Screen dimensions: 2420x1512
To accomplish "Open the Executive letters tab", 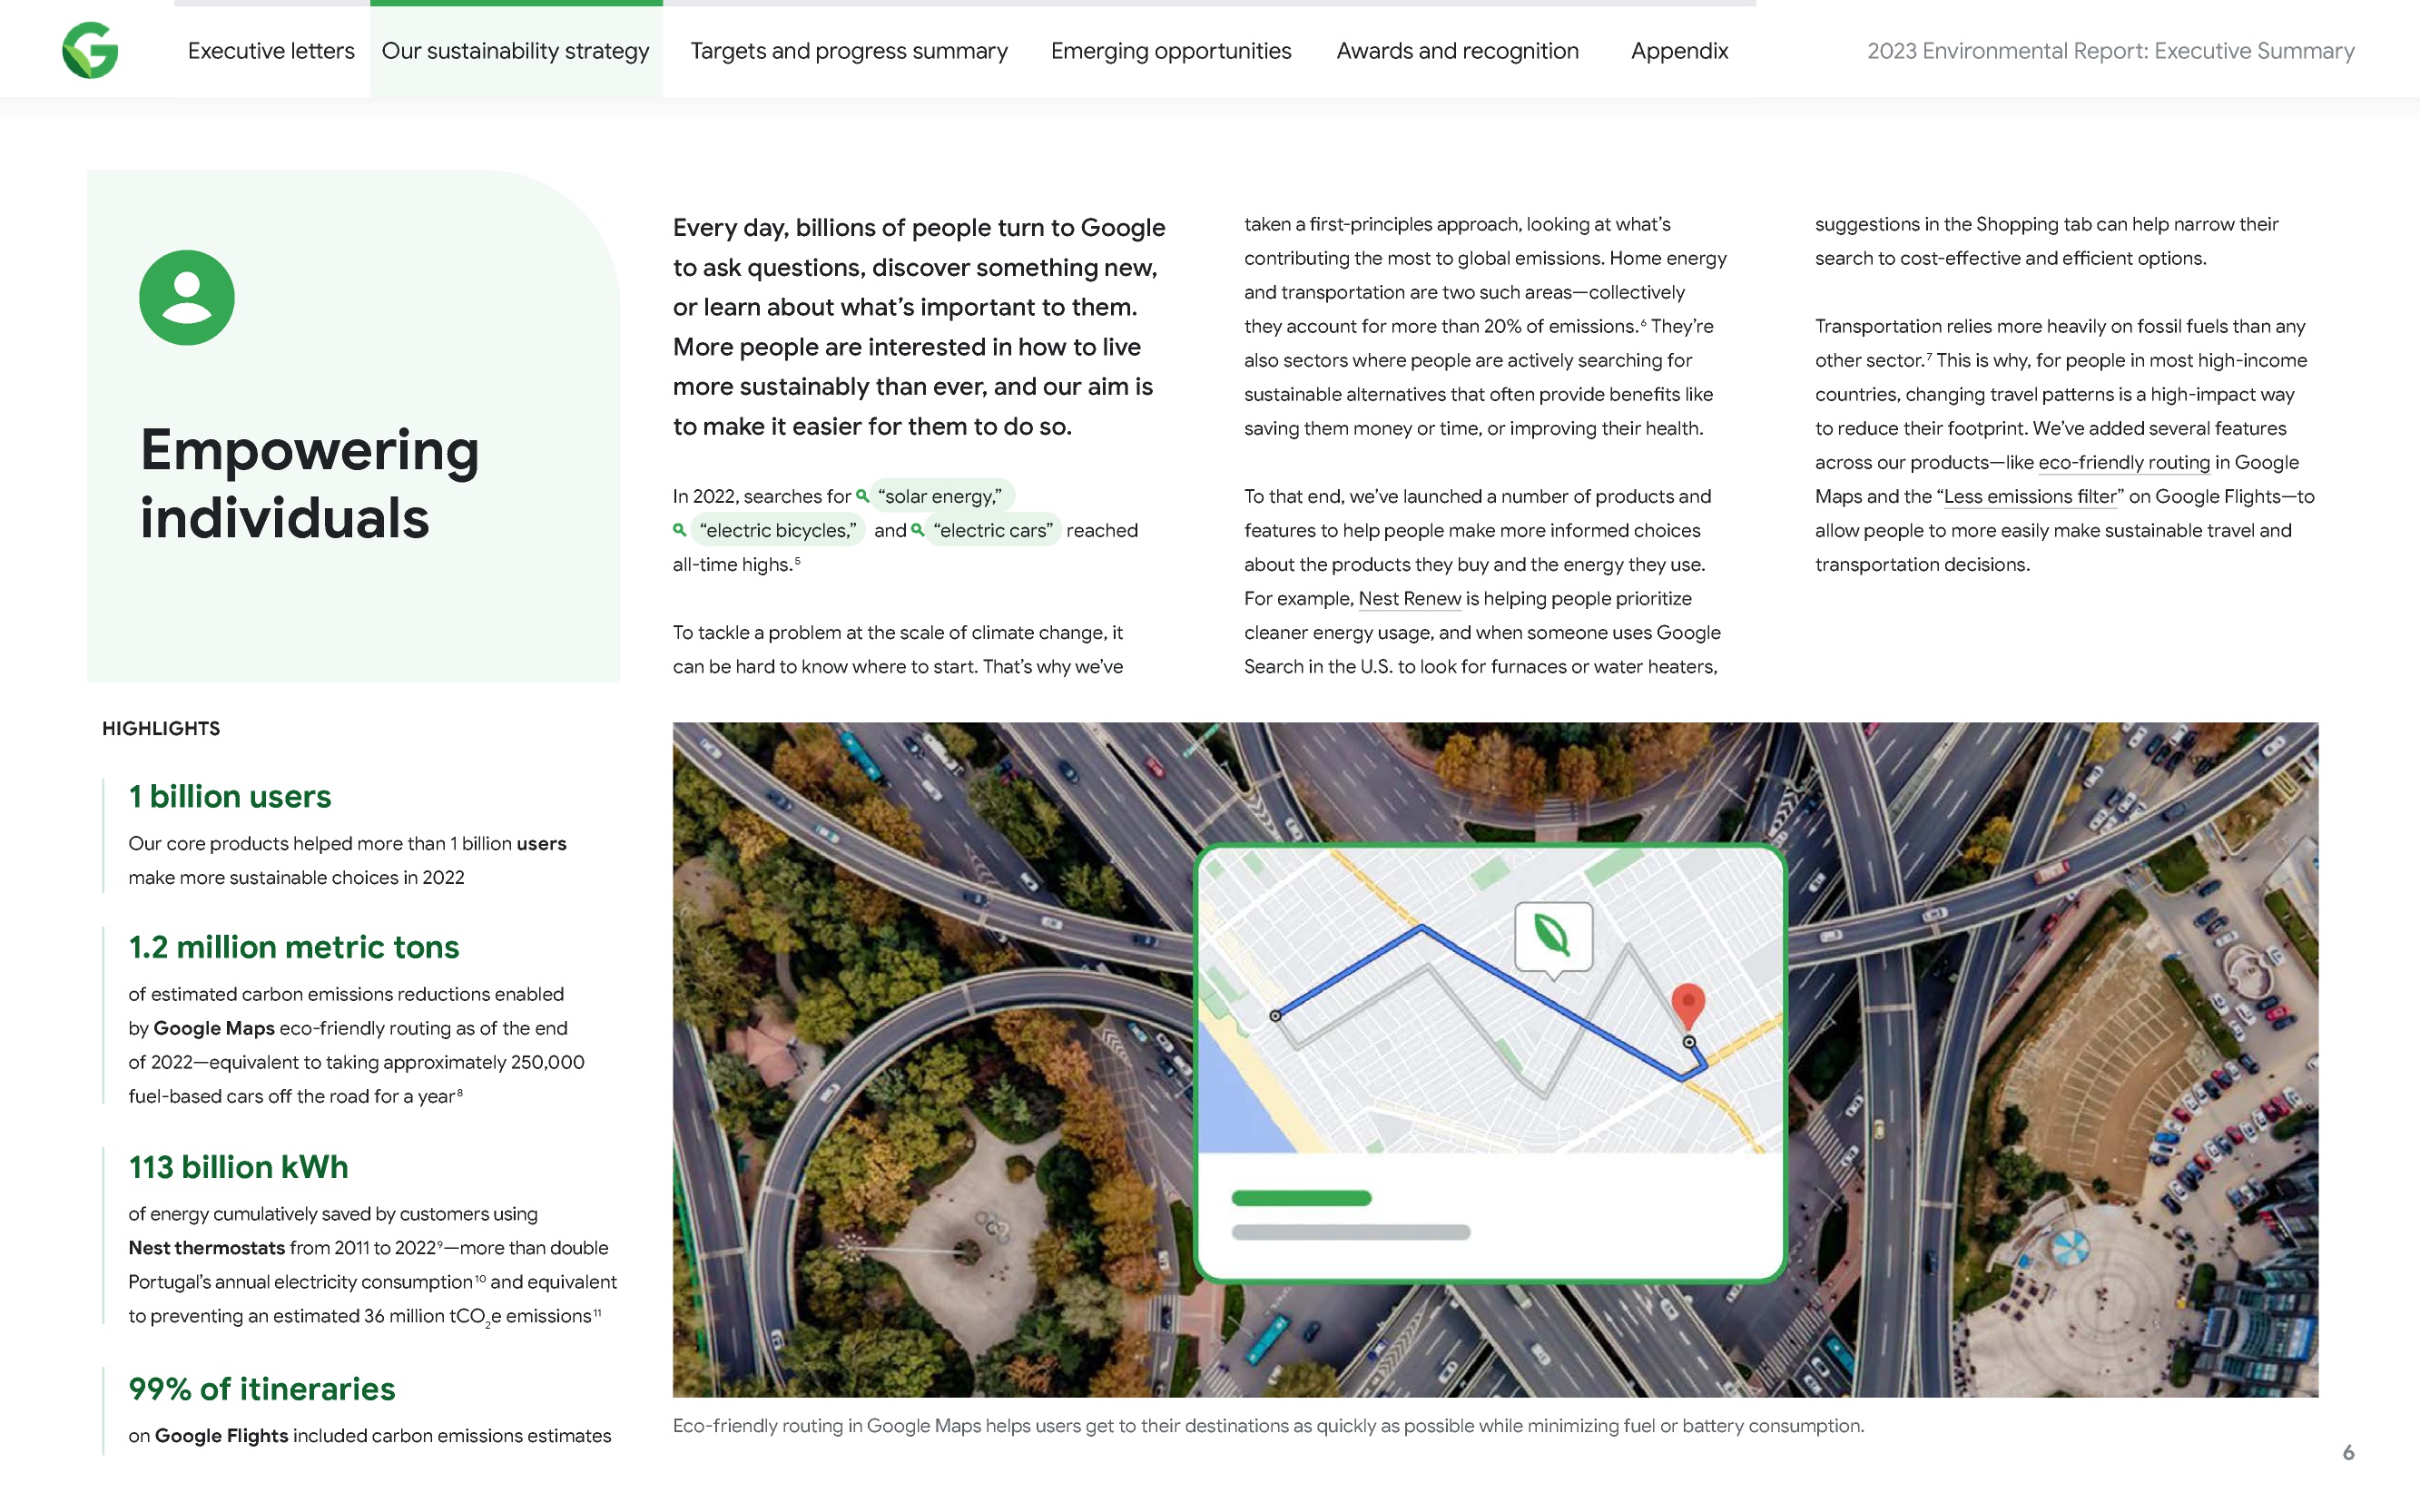I will pyautogui.click(x=271, y=51).
